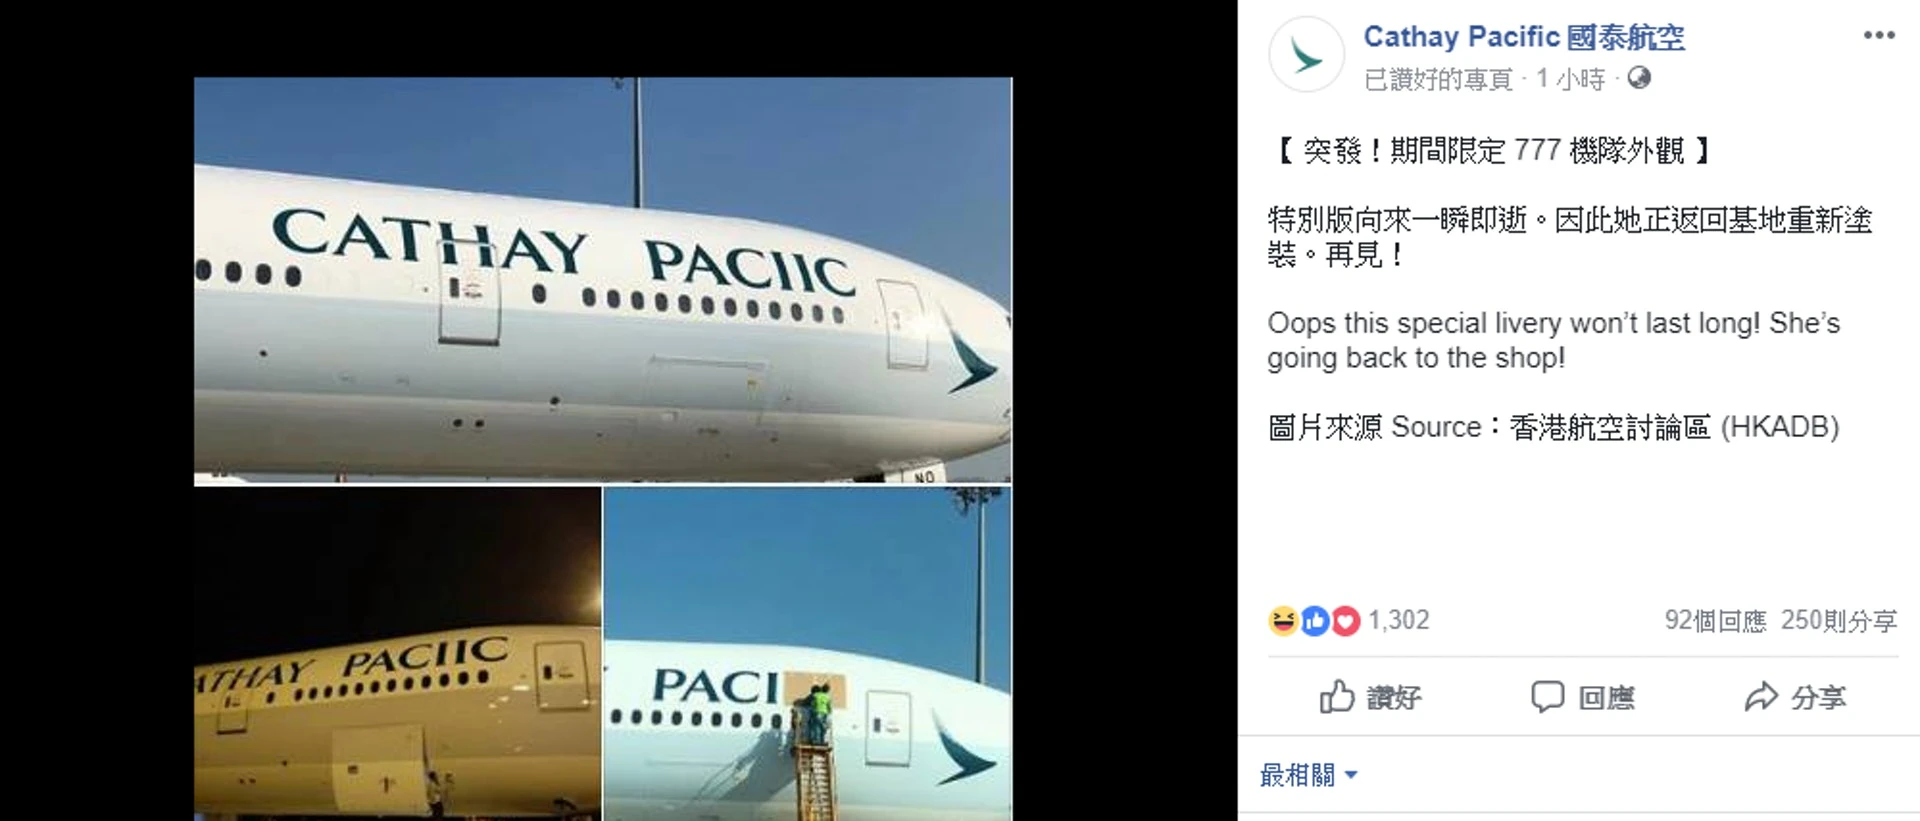
Task: Open the three-dot post options menu
Action: pos(1878,35)
